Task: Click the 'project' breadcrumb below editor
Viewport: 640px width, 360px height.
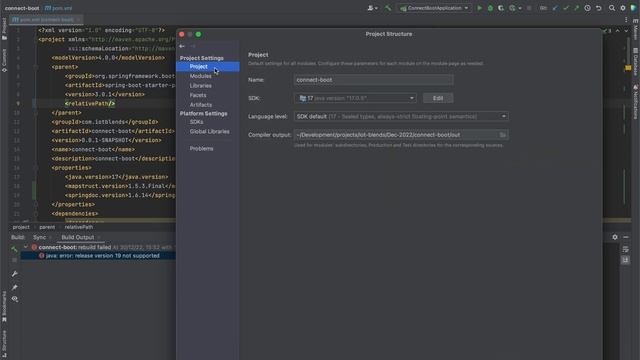Action: coord(21,227)
